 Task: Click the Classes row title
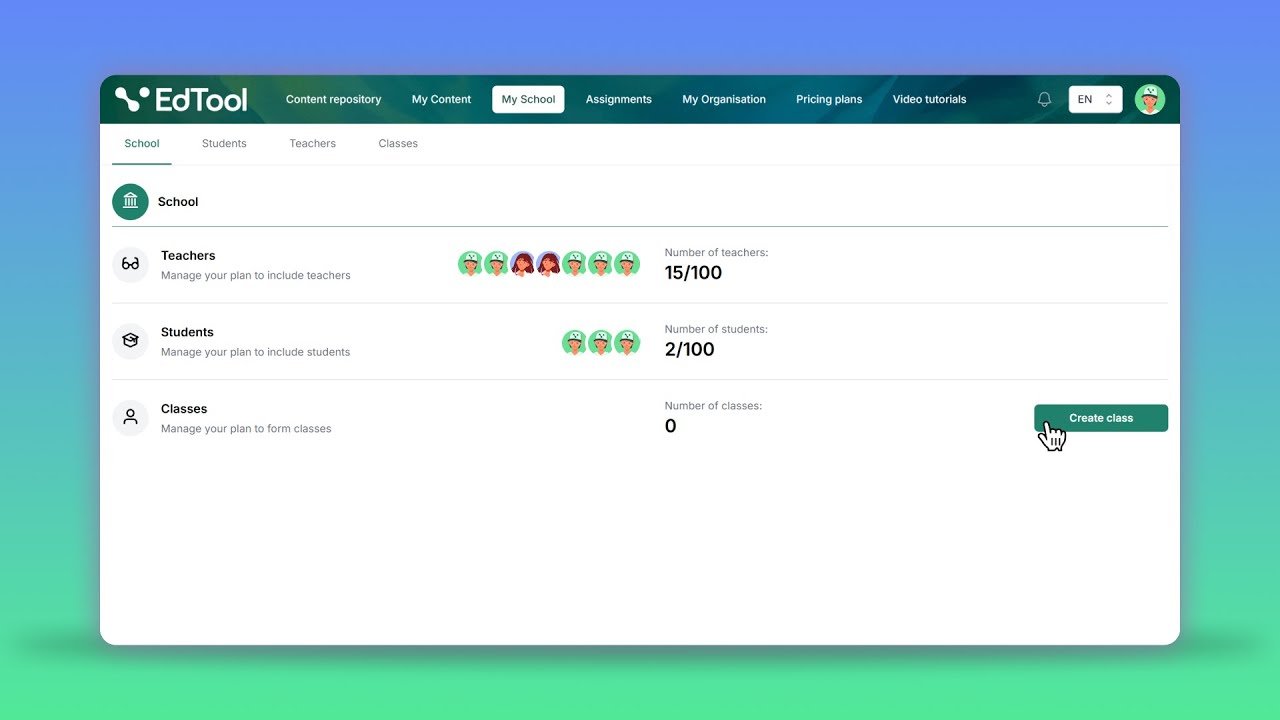(184, 409)
